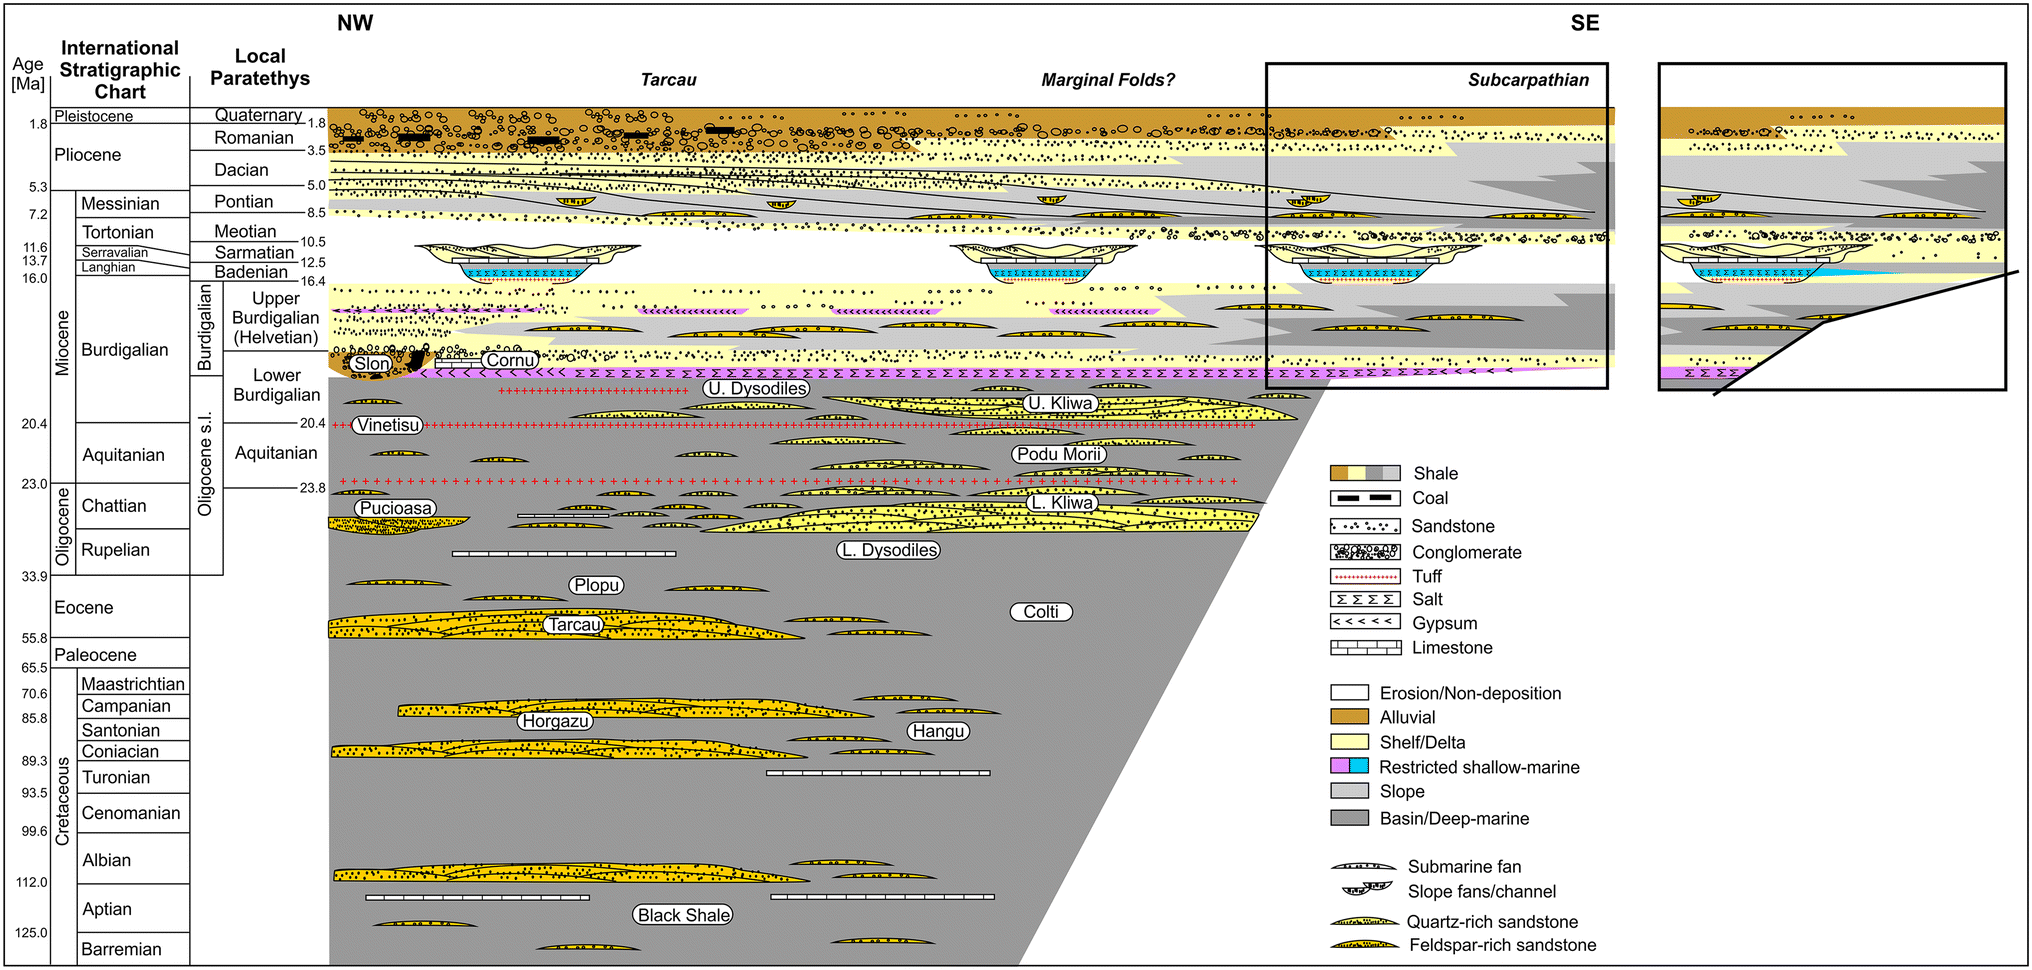Click the Cenomanian stage cell
This screenshot has height=970, width=2032.
click(x=133, y=813)
